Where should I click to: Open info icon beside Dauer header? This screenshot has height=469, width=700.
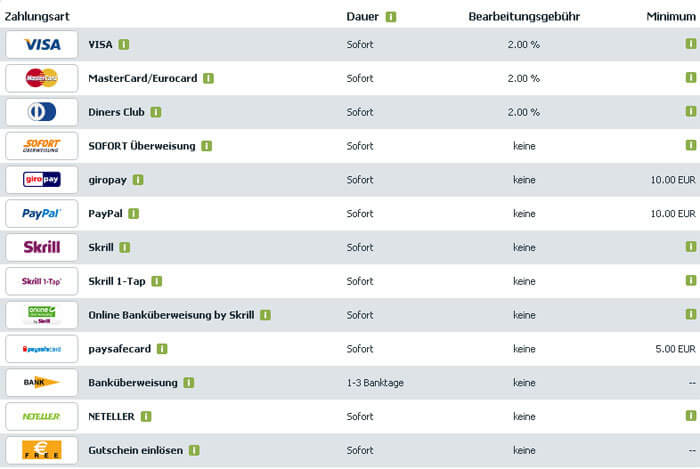391,17
